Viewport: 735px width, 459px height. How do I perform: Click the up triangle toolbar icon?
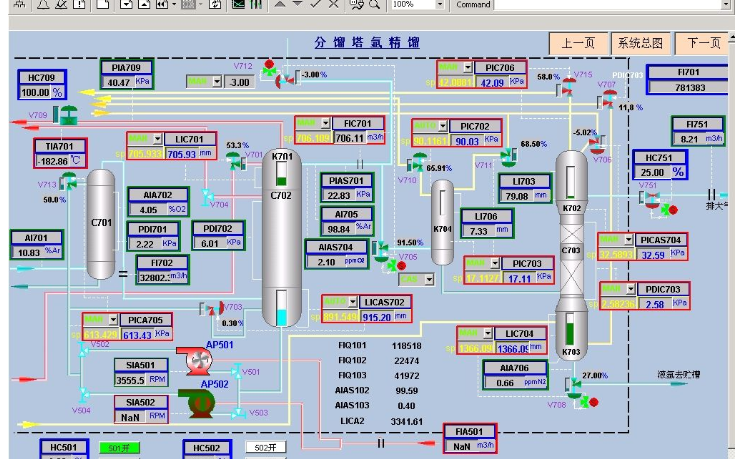click(280, 4)
